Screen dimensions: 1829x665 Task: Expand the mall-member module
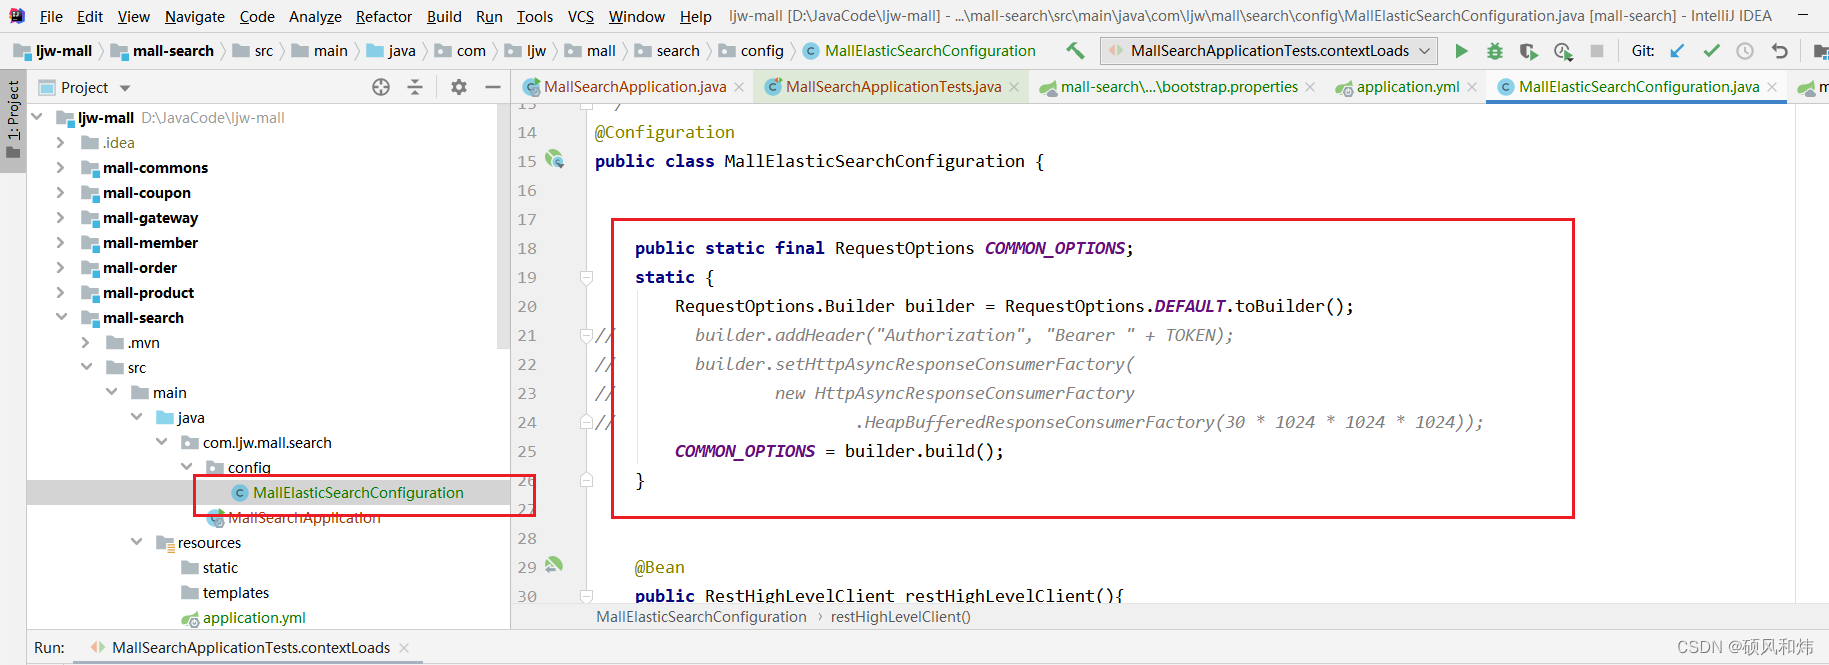(x=61, y=242)
